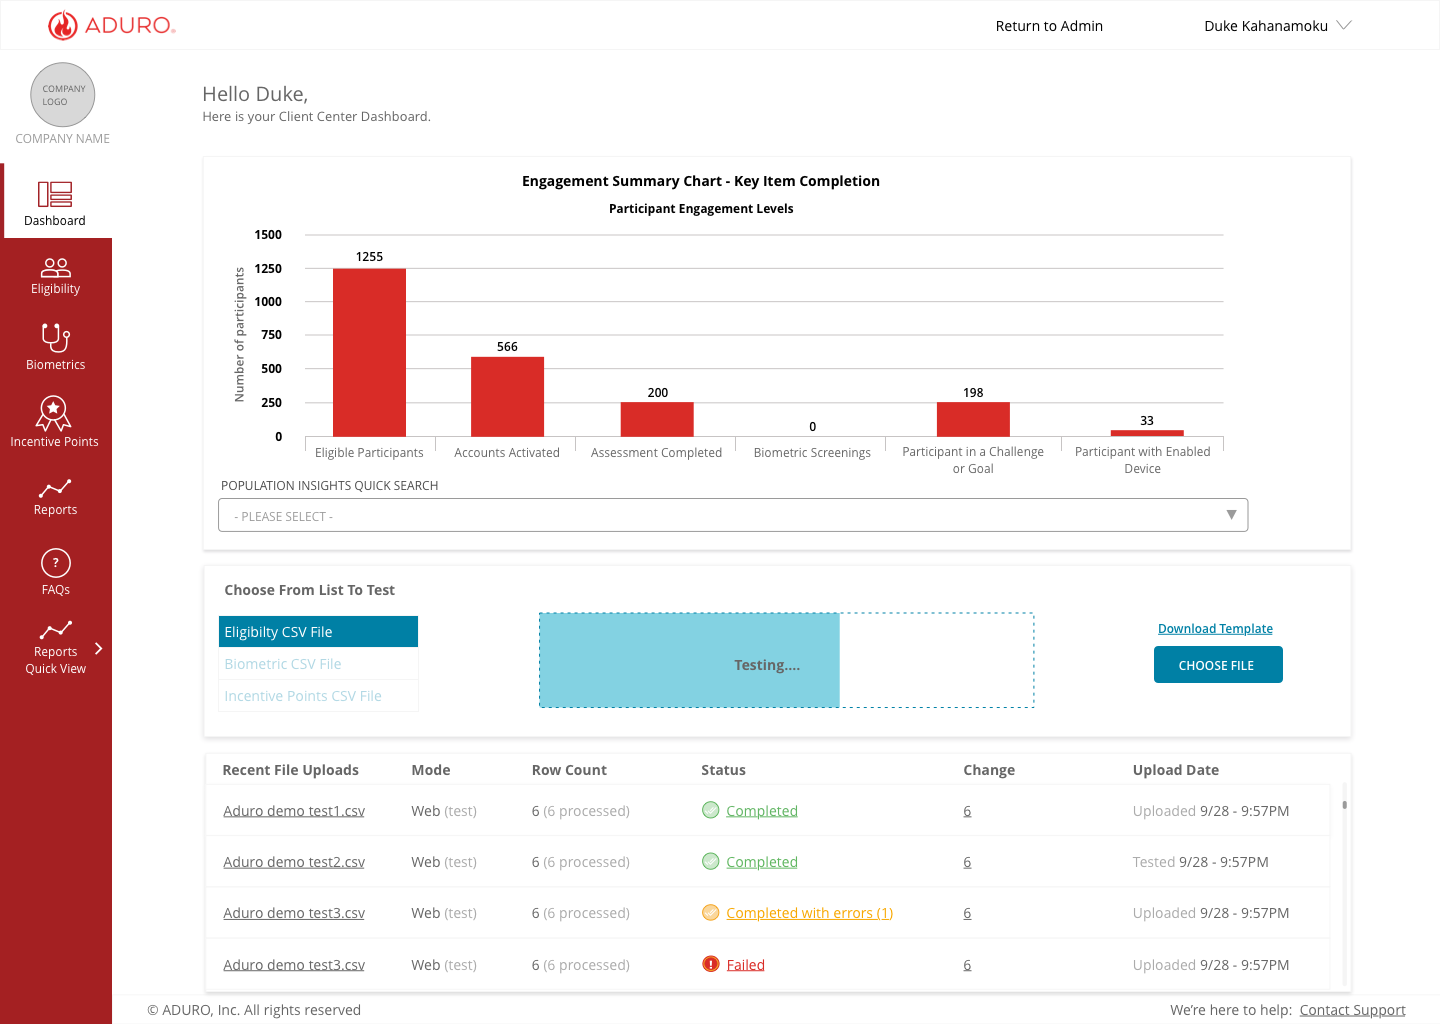The image size is (1440, 1024).
Task: Click the Failed status error icon
Action: [711, 964]
